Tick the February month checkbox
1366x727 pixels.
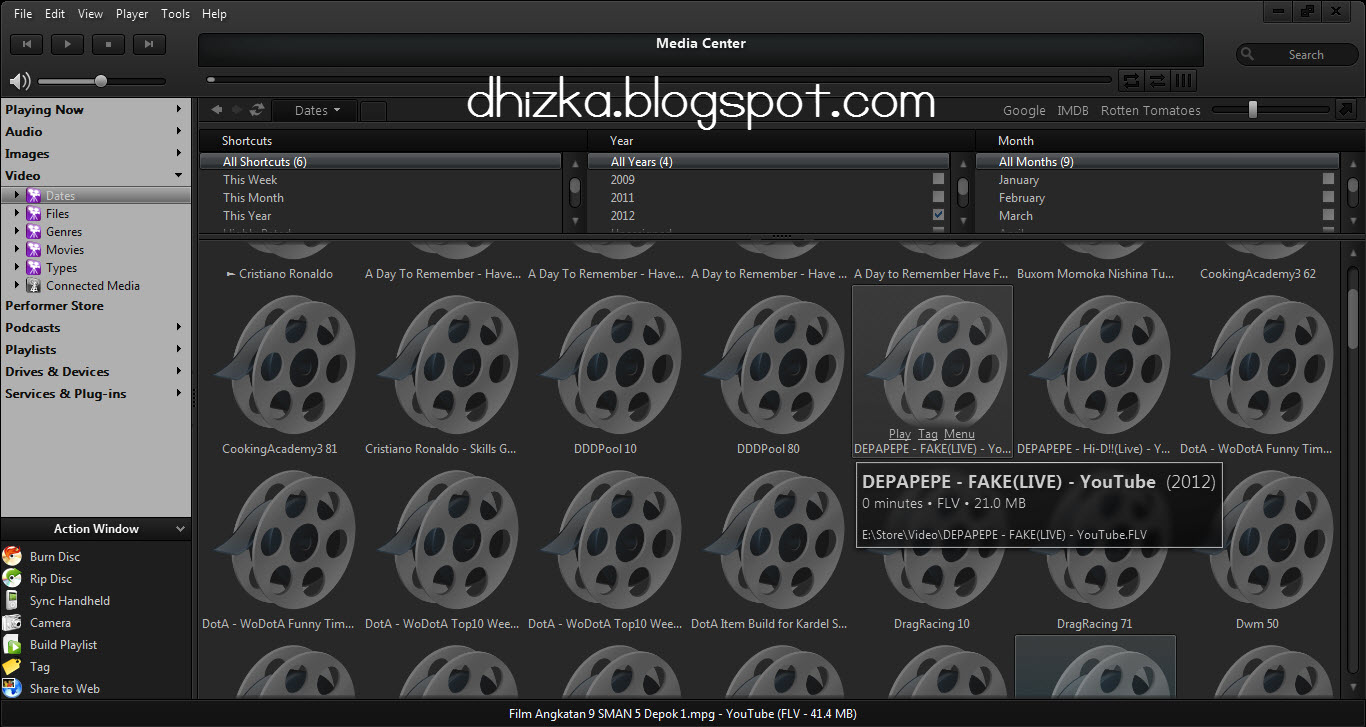(x=1328, y=197)
